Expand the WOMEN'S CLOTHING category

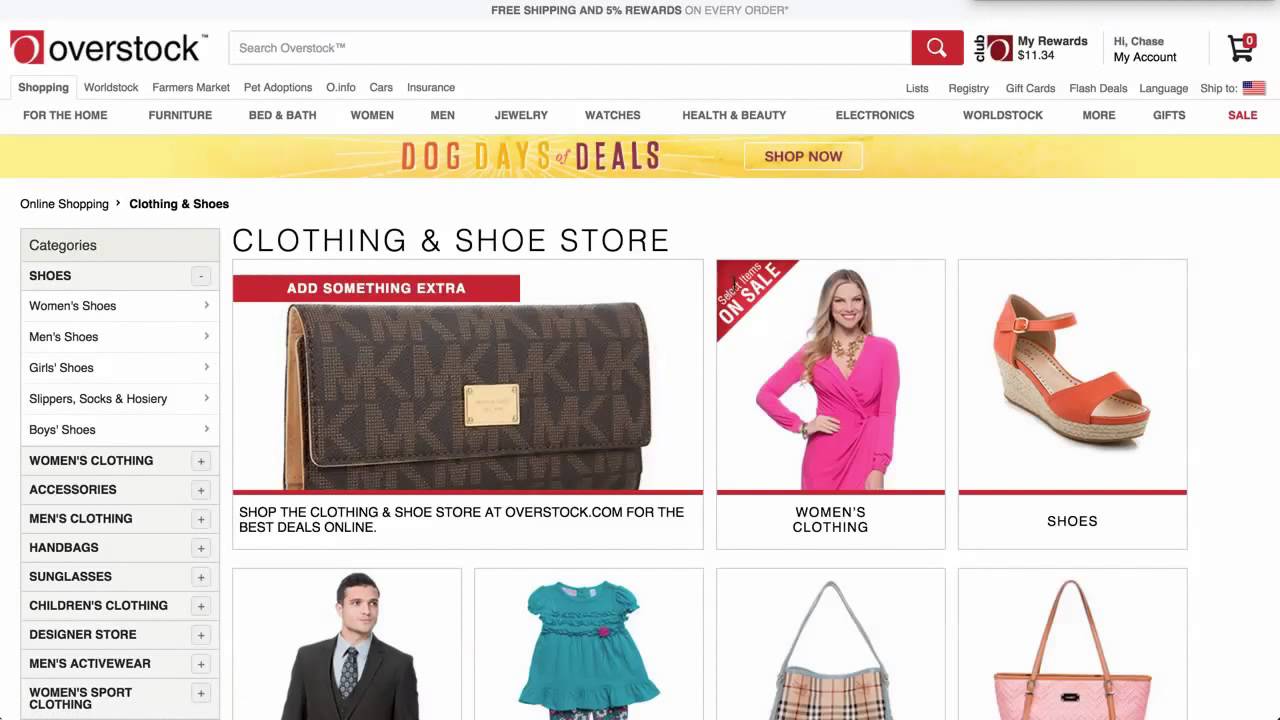pos(201,461)
